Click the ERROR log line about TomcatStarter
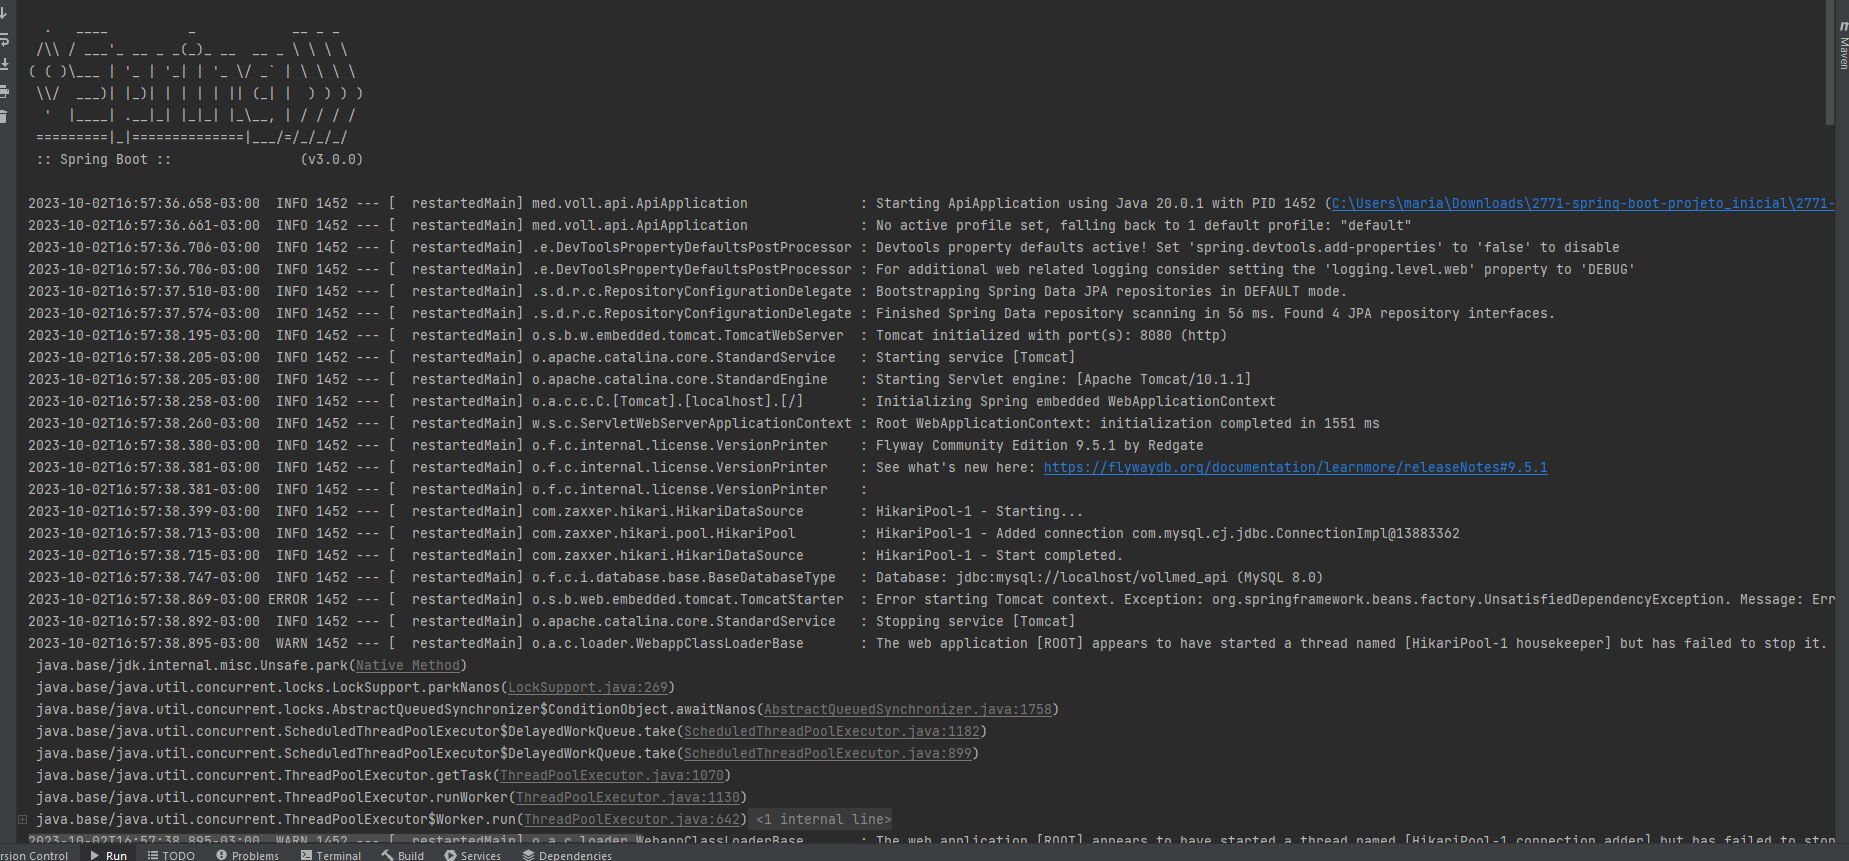This screenshot has width=1849, height=861. pyautogui.click(x=931, y=599)
